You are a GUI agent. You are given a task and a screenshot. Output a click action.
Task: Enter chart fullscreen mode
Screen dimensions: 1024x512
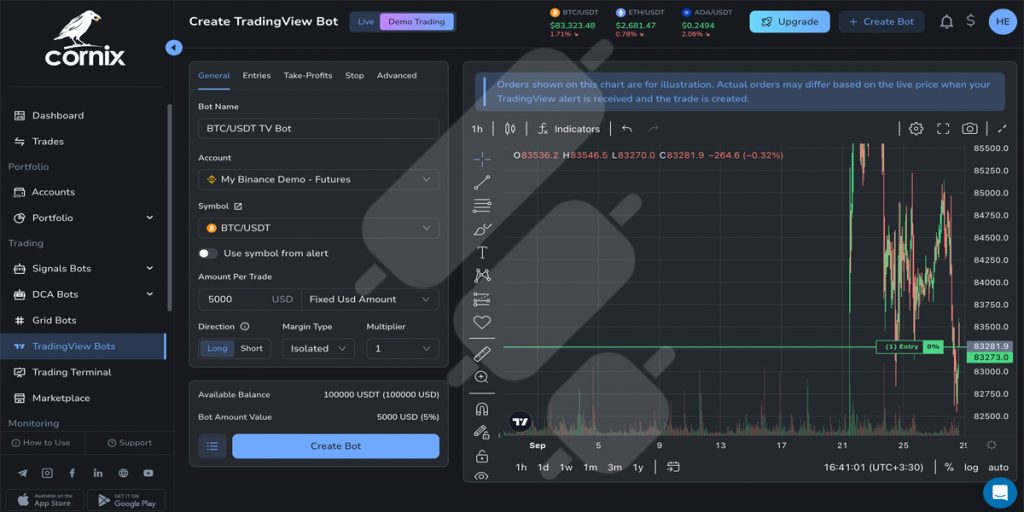click(x=943, y=129)
